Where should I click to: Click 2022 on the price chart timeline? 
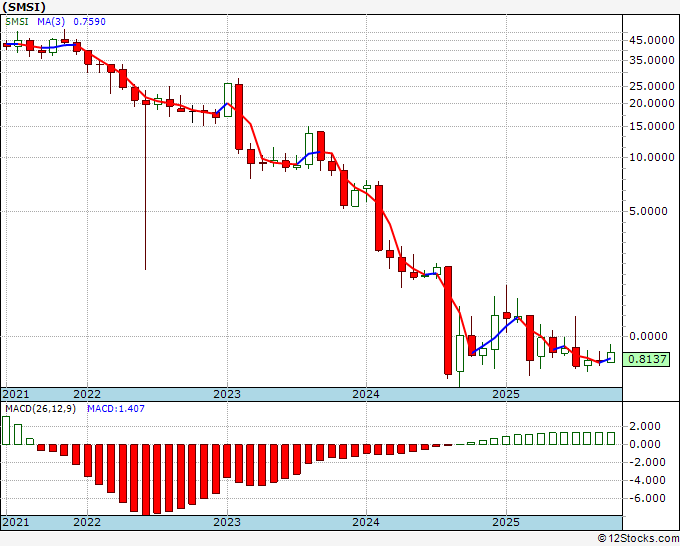[87, 394]
